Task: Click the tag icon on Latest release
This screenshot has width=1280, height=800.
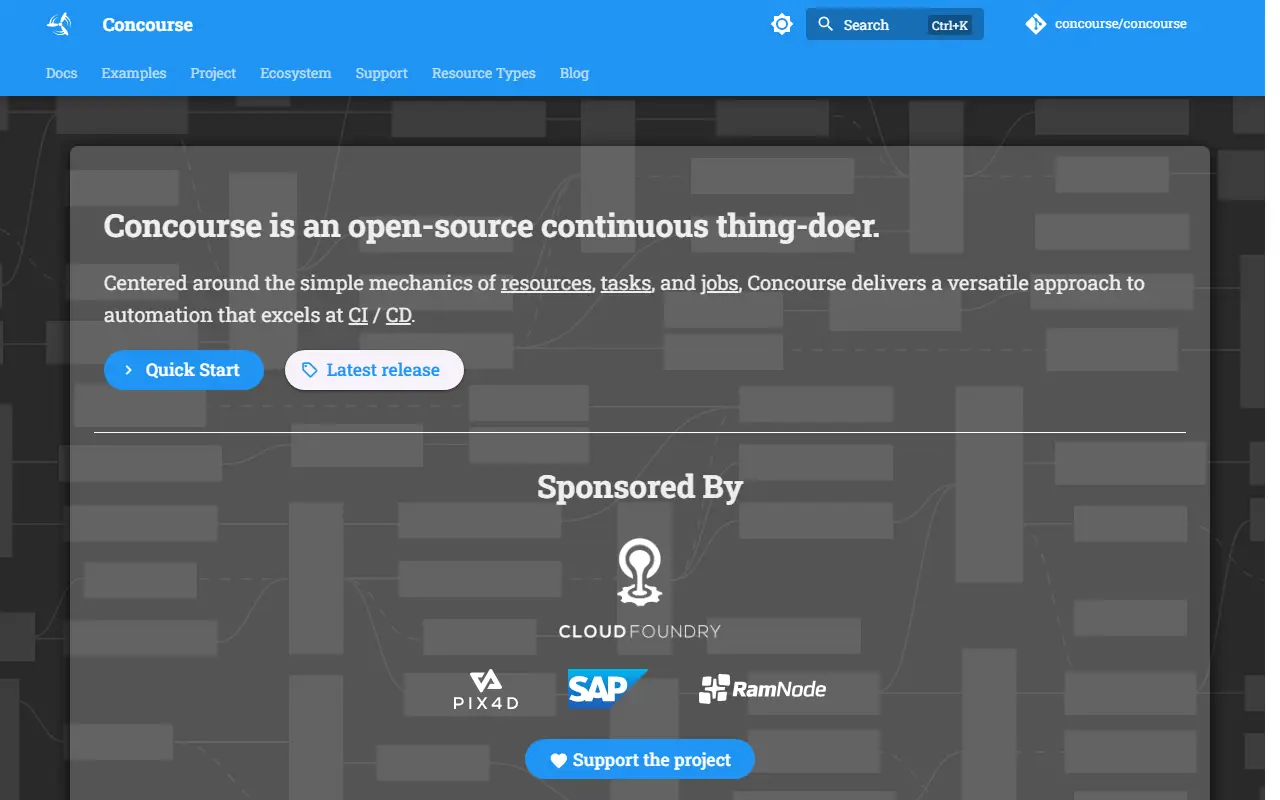Action: click(x=310, y=370)
